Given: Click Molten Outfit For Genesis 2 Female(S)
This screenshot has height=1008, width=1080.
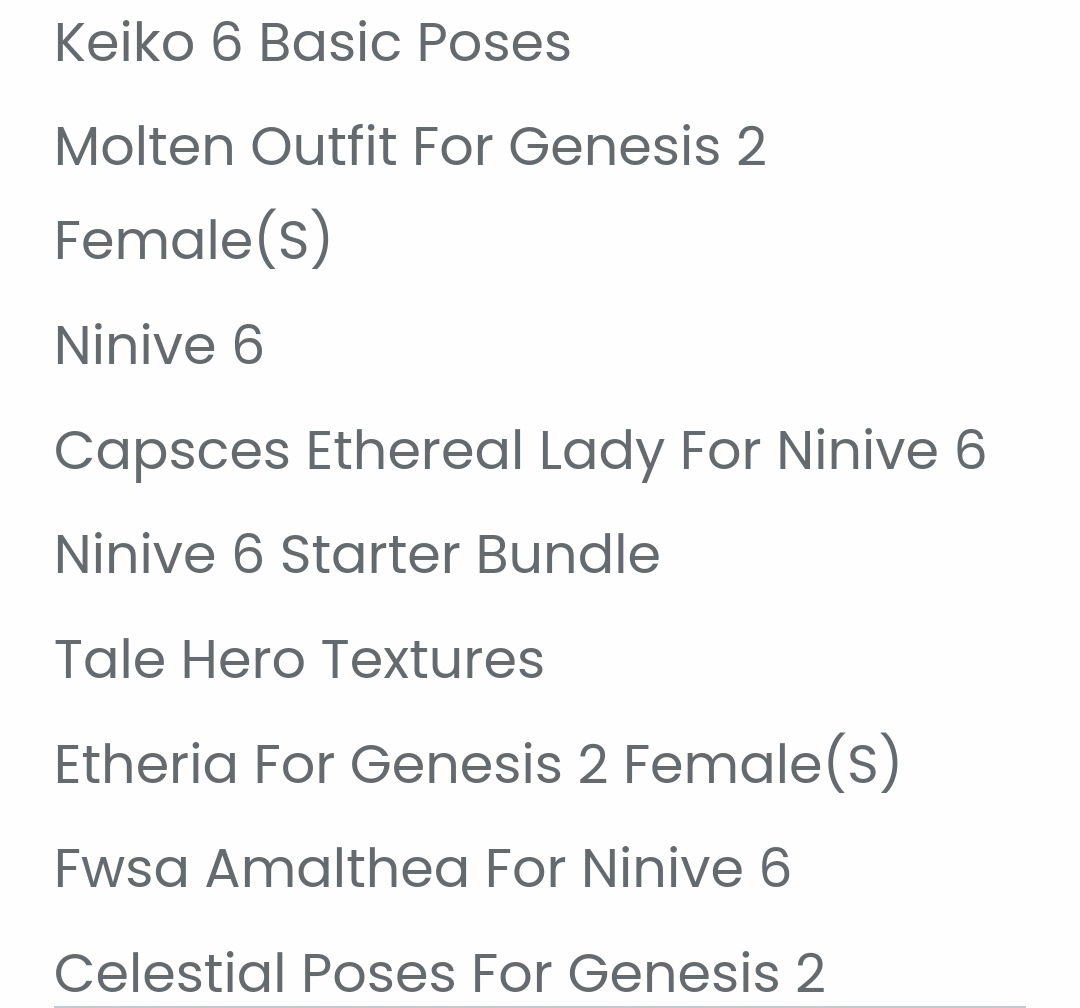Looking at the screenshot, I should tap(410, 147).
